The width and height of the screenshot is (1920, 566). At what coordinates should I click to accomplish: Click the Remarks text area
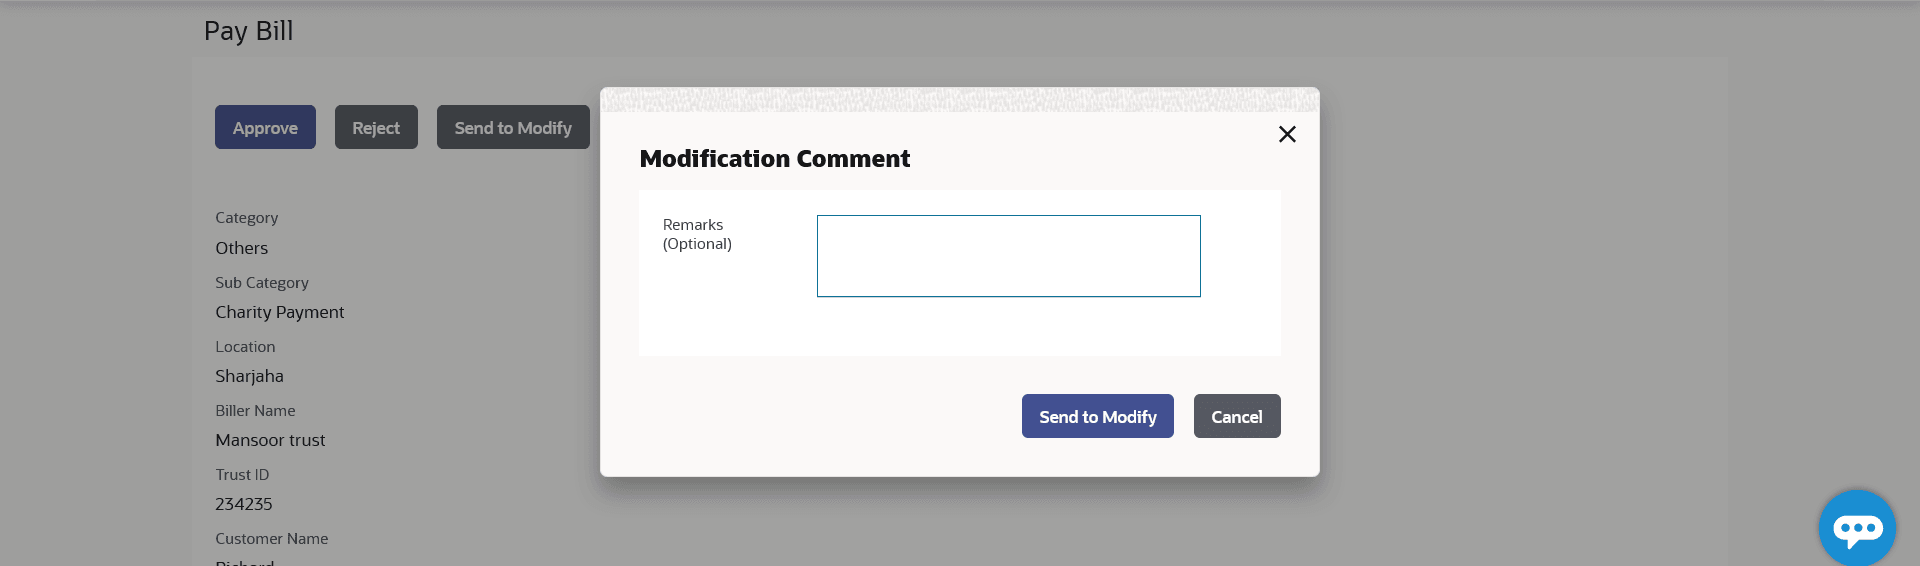pos(1008,256)
